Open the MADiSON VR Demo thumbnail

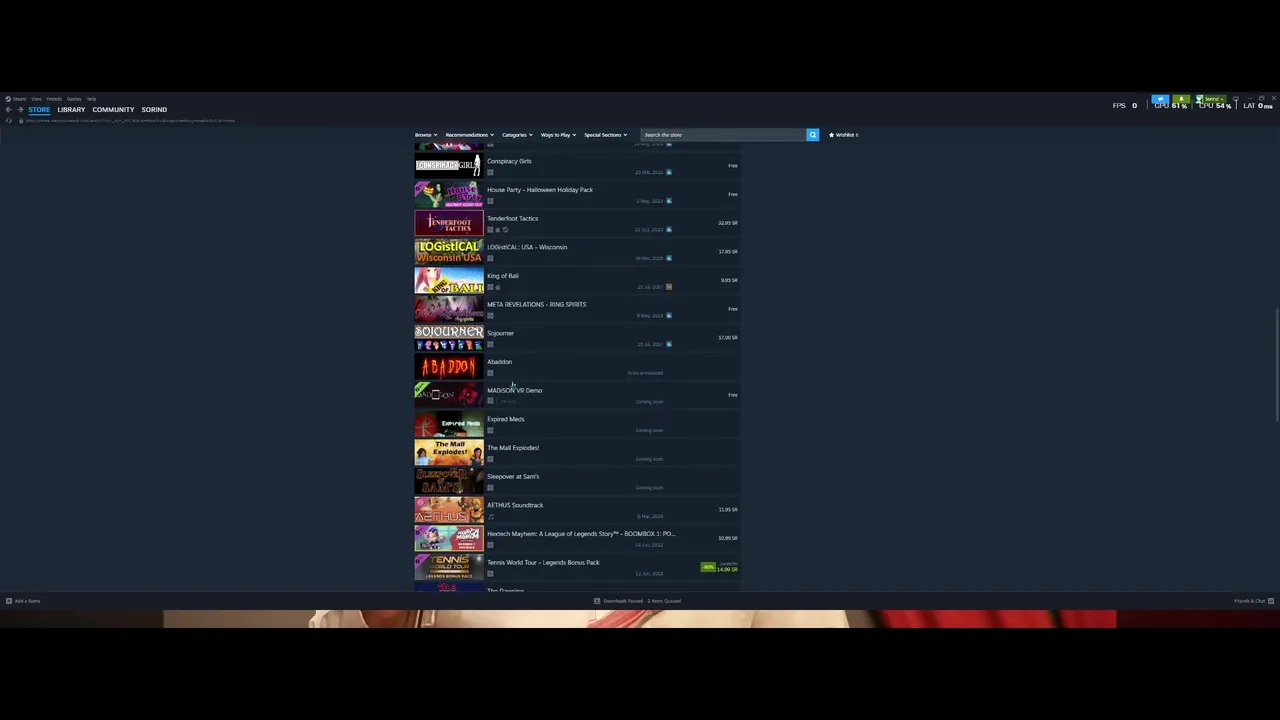(x=449, y=395)
